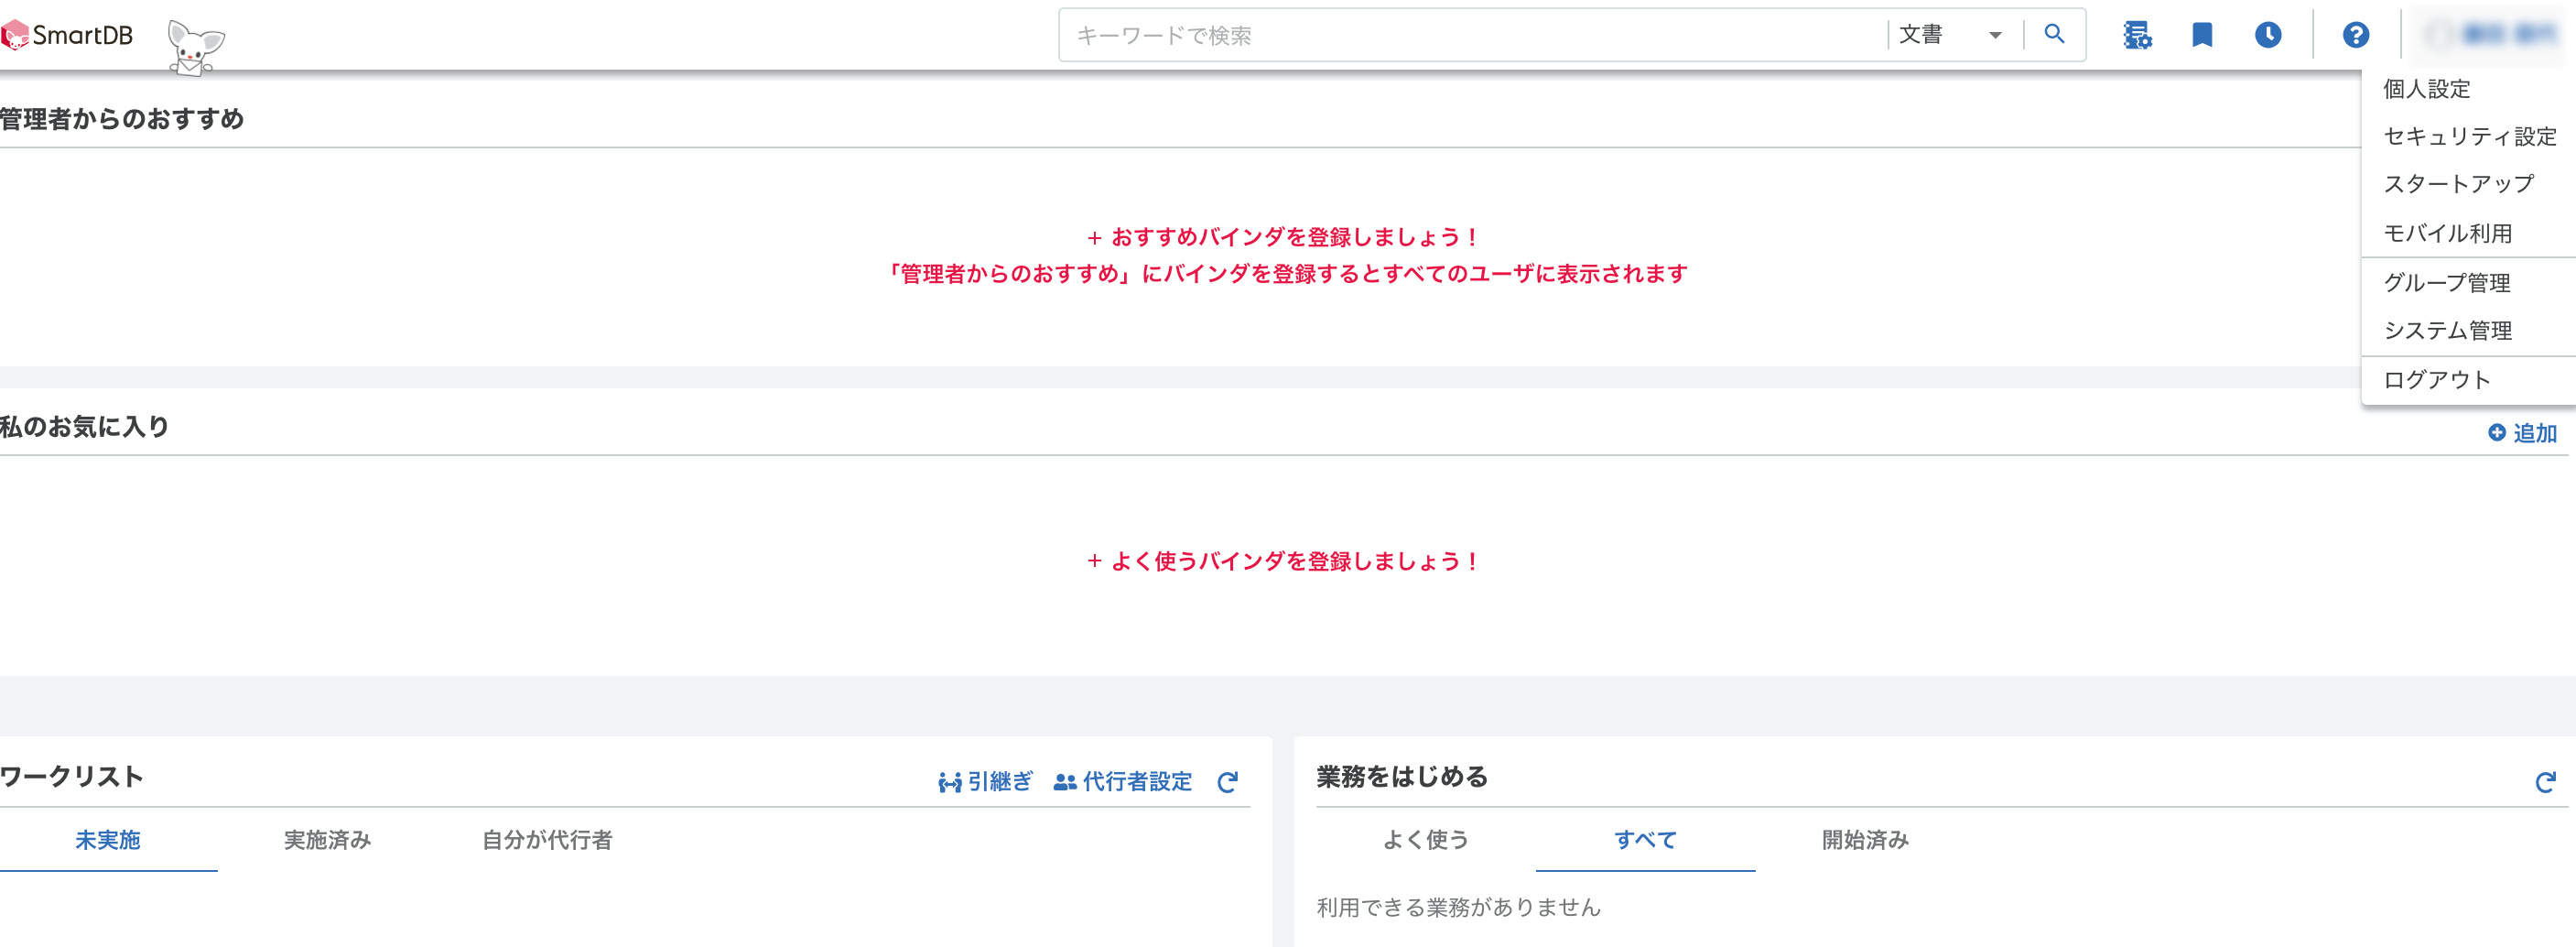Open the history clock icon
Screen dimensions: 2576x947
[2268, 36]
